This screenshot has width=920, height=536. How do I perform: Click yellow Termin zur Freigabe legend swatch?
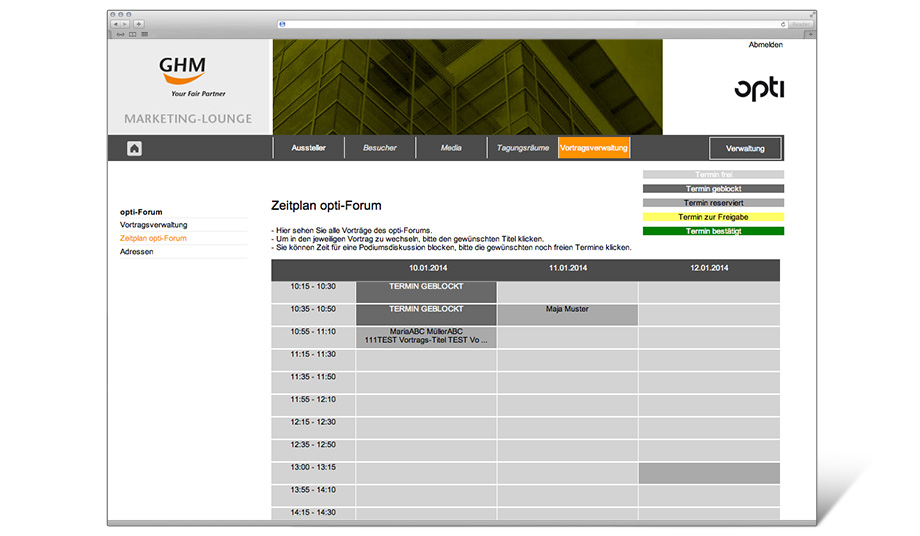pos(712,217)
